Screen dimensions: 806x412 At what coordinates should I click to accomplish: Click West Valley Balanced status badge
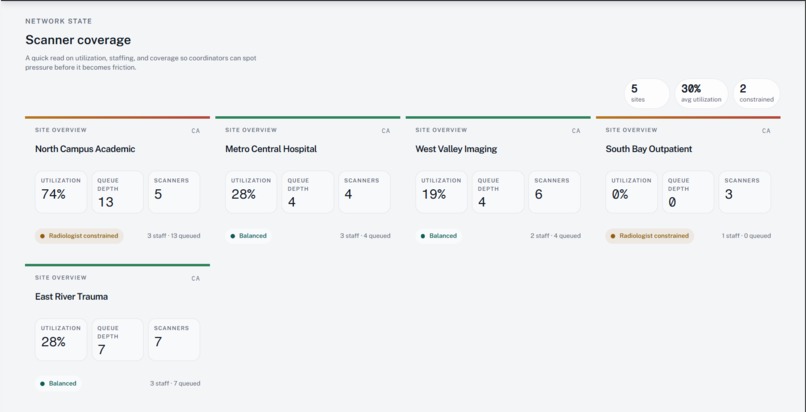point(438,236)
